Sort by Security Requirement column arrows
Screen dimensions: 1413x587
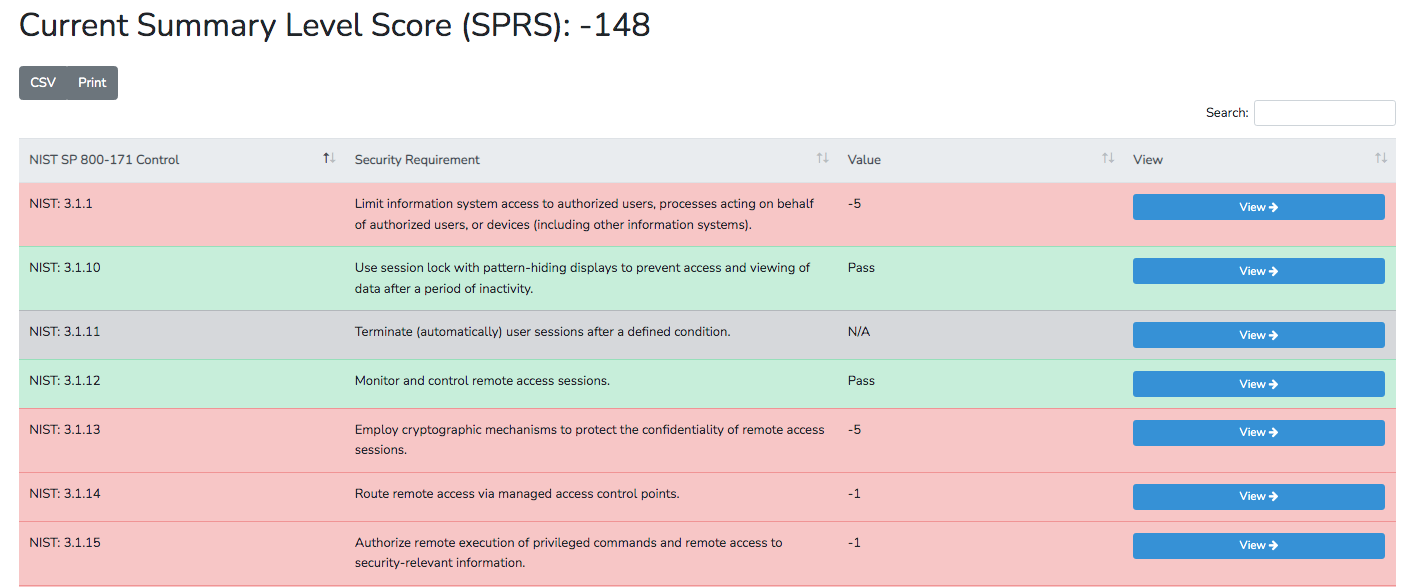point(822,159)
